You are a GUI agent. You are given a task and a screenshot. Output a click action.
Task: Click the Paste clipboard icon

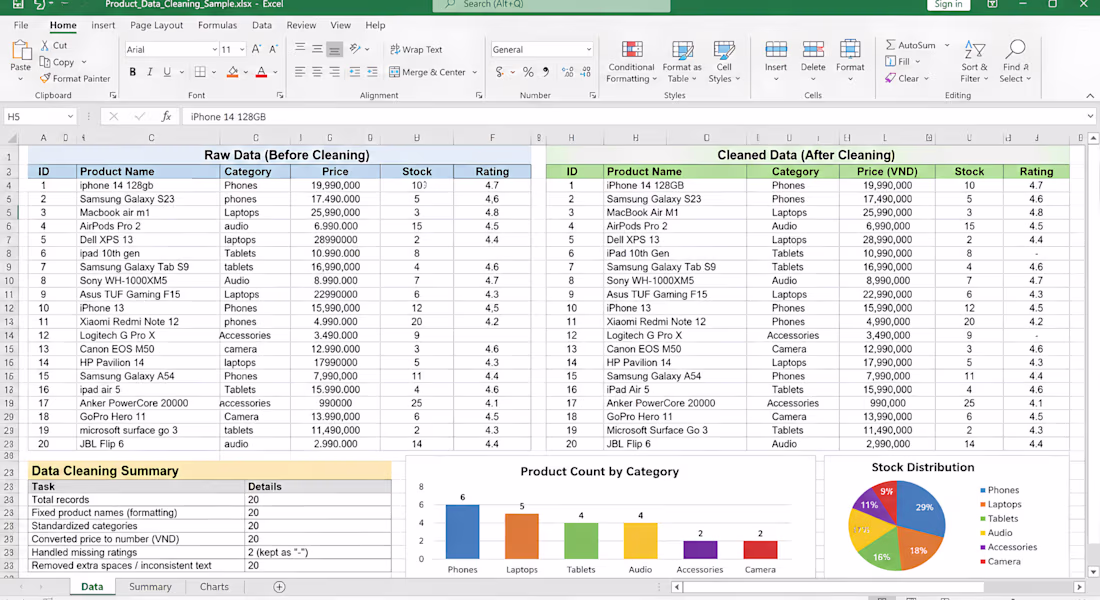pos(20,51)
